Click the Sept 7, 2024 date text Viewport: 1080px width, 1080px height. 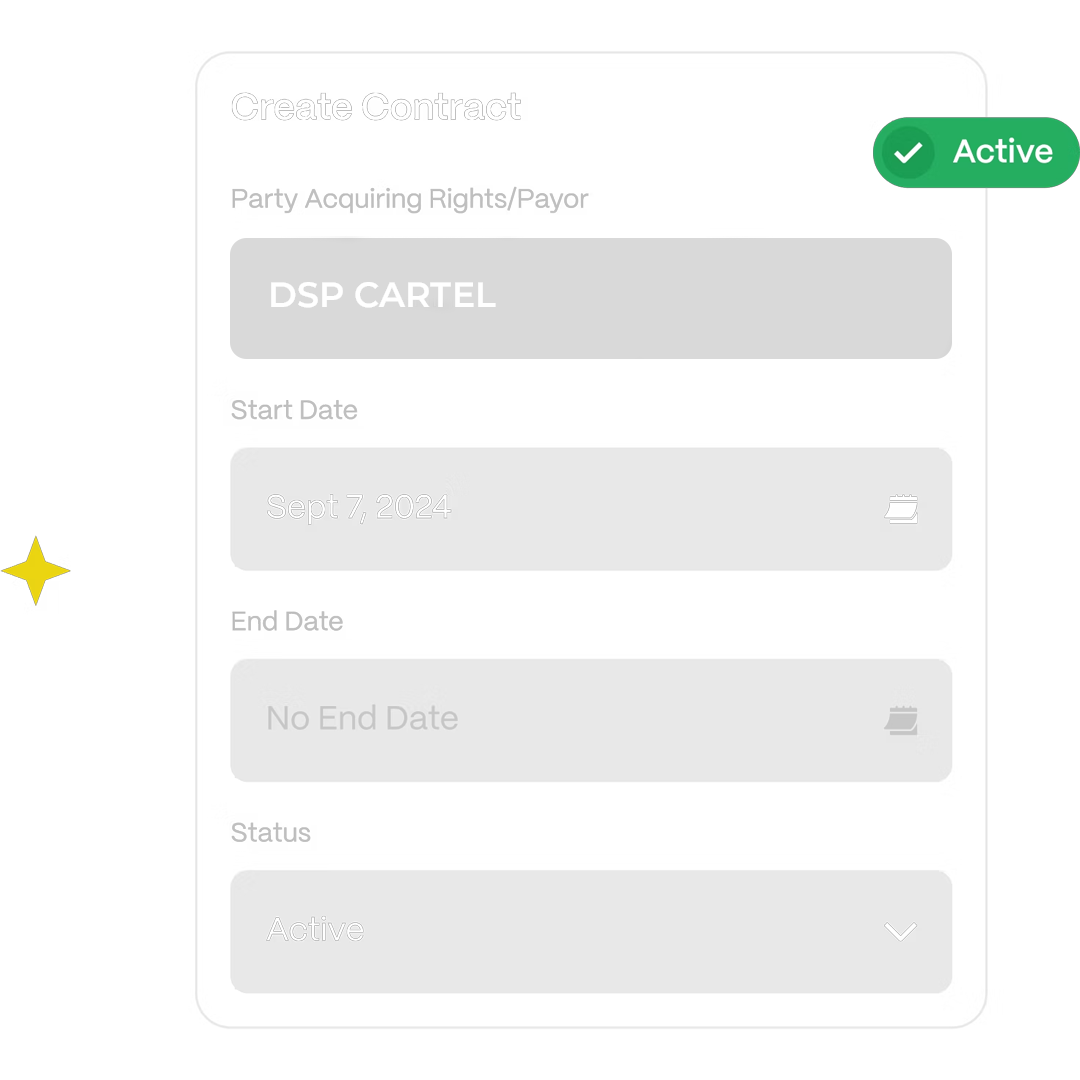point(358,508)
